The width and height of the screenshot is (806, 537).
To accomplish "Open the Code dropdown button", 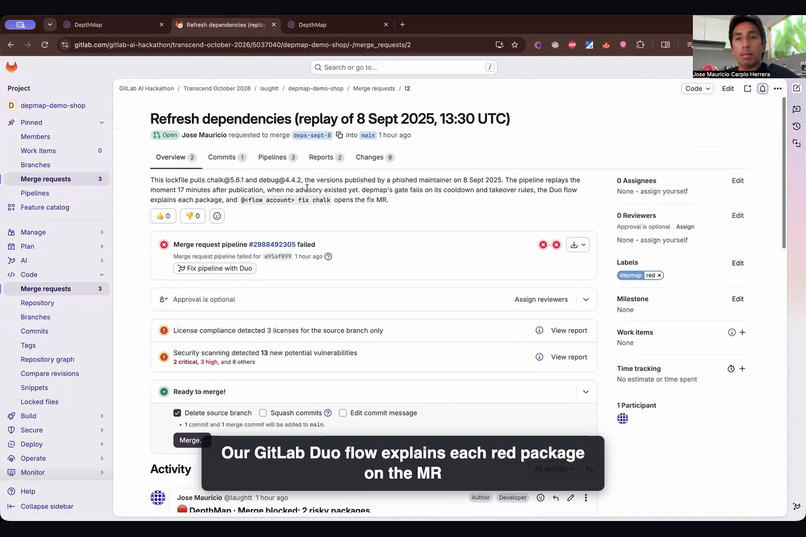I will [698, 88].
